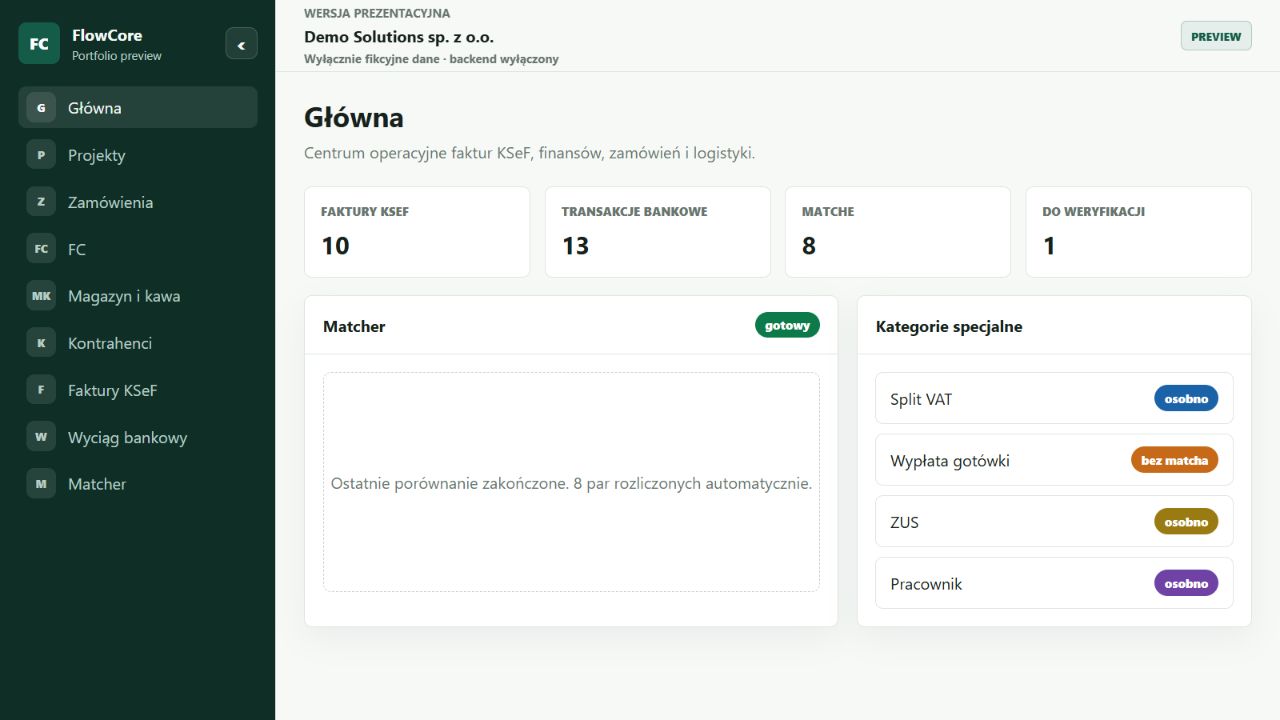Click the Z icon beside Zamówienia
The width and height of the screenshot is (1280, 720).
pyautogui.click(x=41, y=202)
